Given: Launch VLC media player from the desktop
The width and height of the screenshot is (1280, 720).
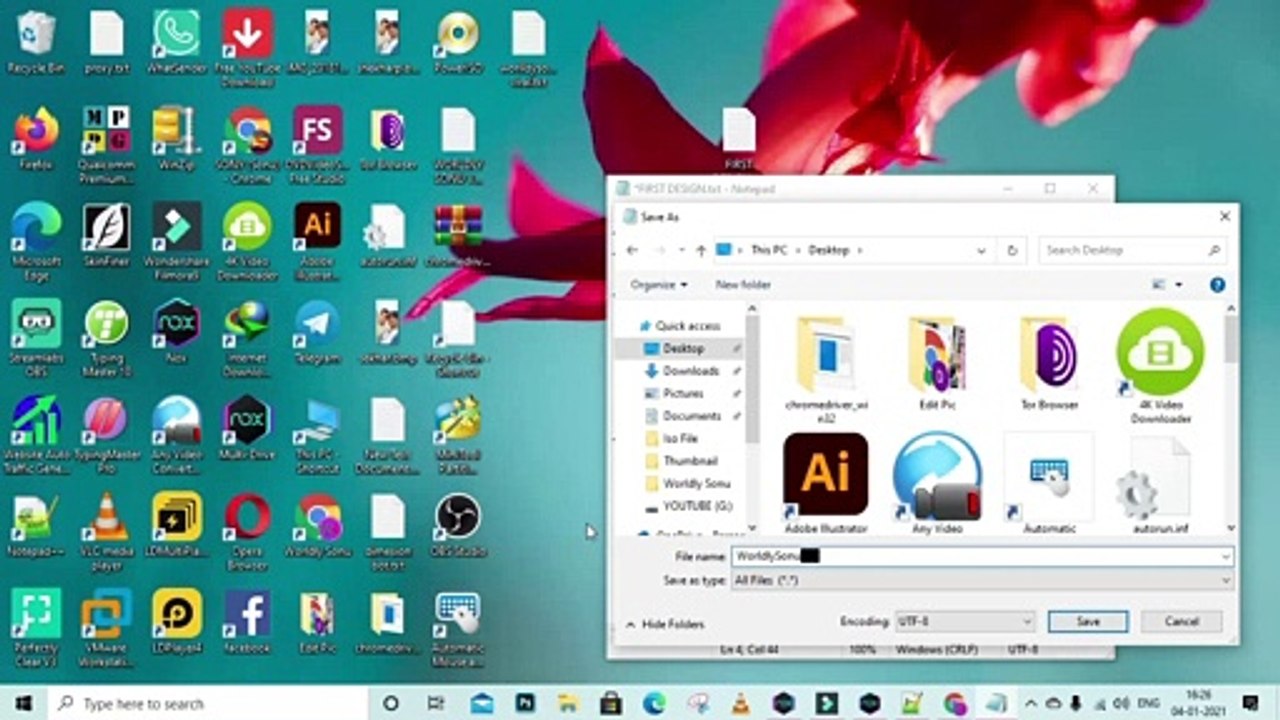Looking at the screenshot, I should coord(106,531).
